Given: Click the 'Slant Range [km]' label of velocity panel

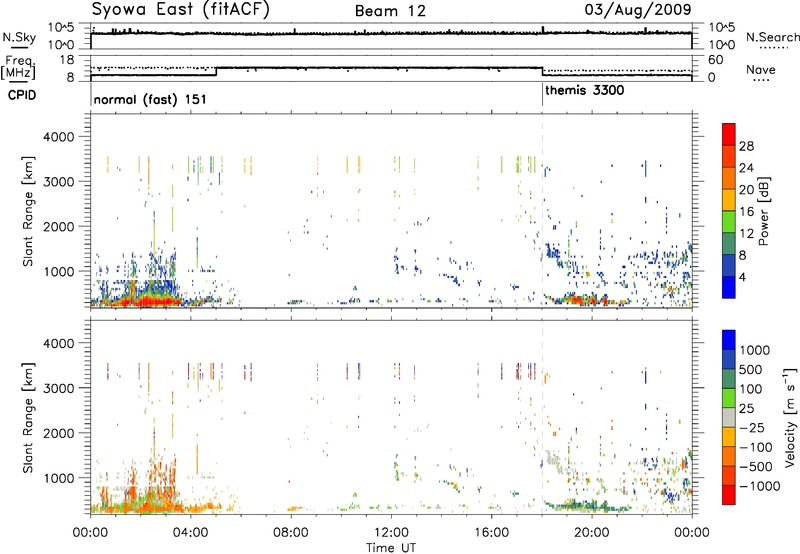Looking at the screenshot, I should click(29, 417).
